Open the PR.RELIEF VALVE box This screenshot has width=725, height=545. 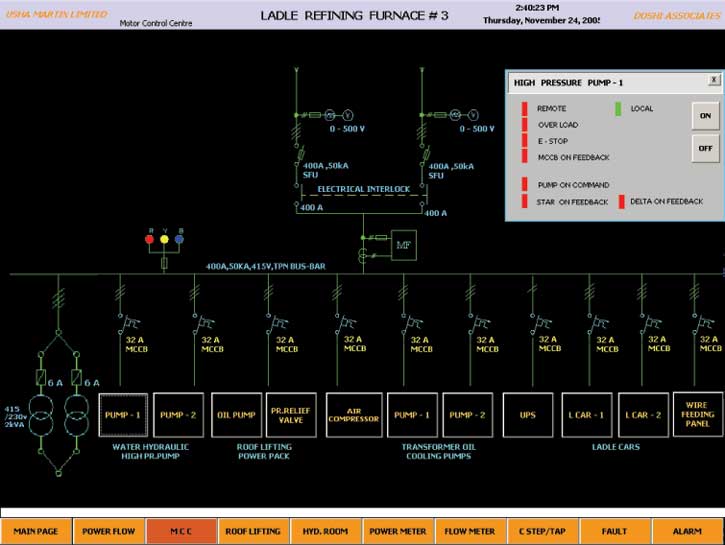pos(291,415)
